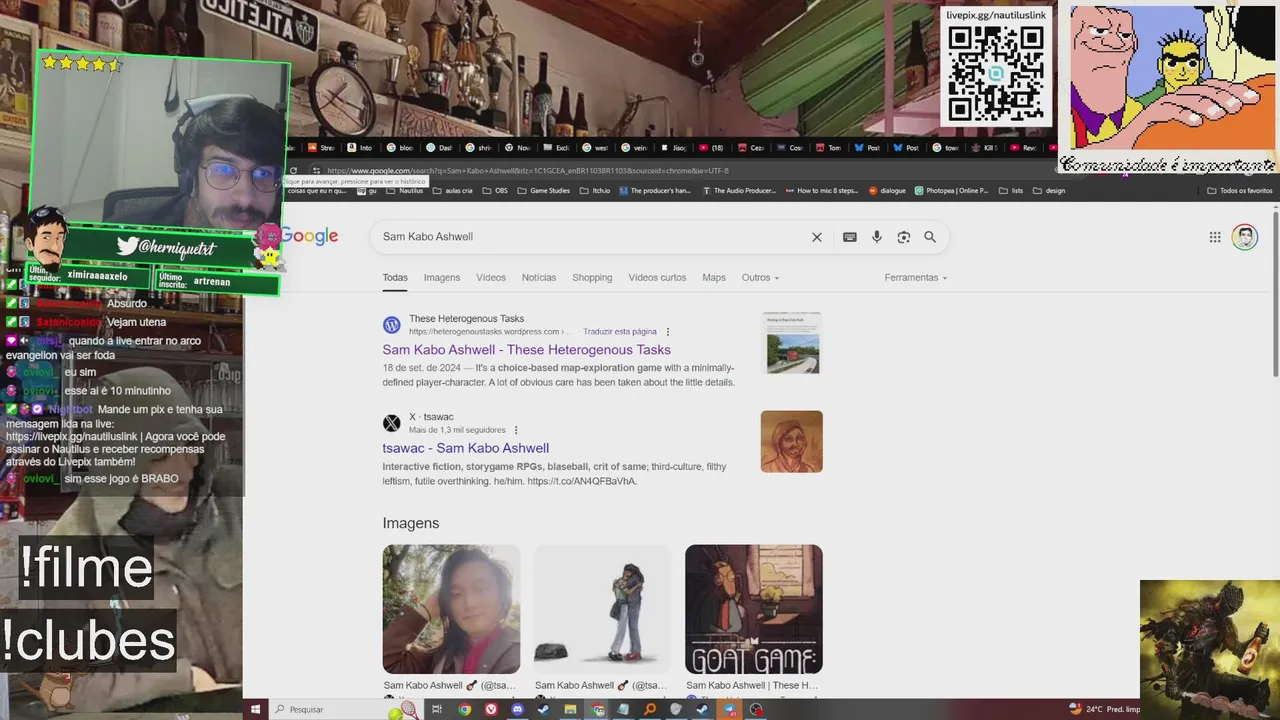
Task: Open the 'Todos os favoritos' folder
Action: [x=1240, y=191]
